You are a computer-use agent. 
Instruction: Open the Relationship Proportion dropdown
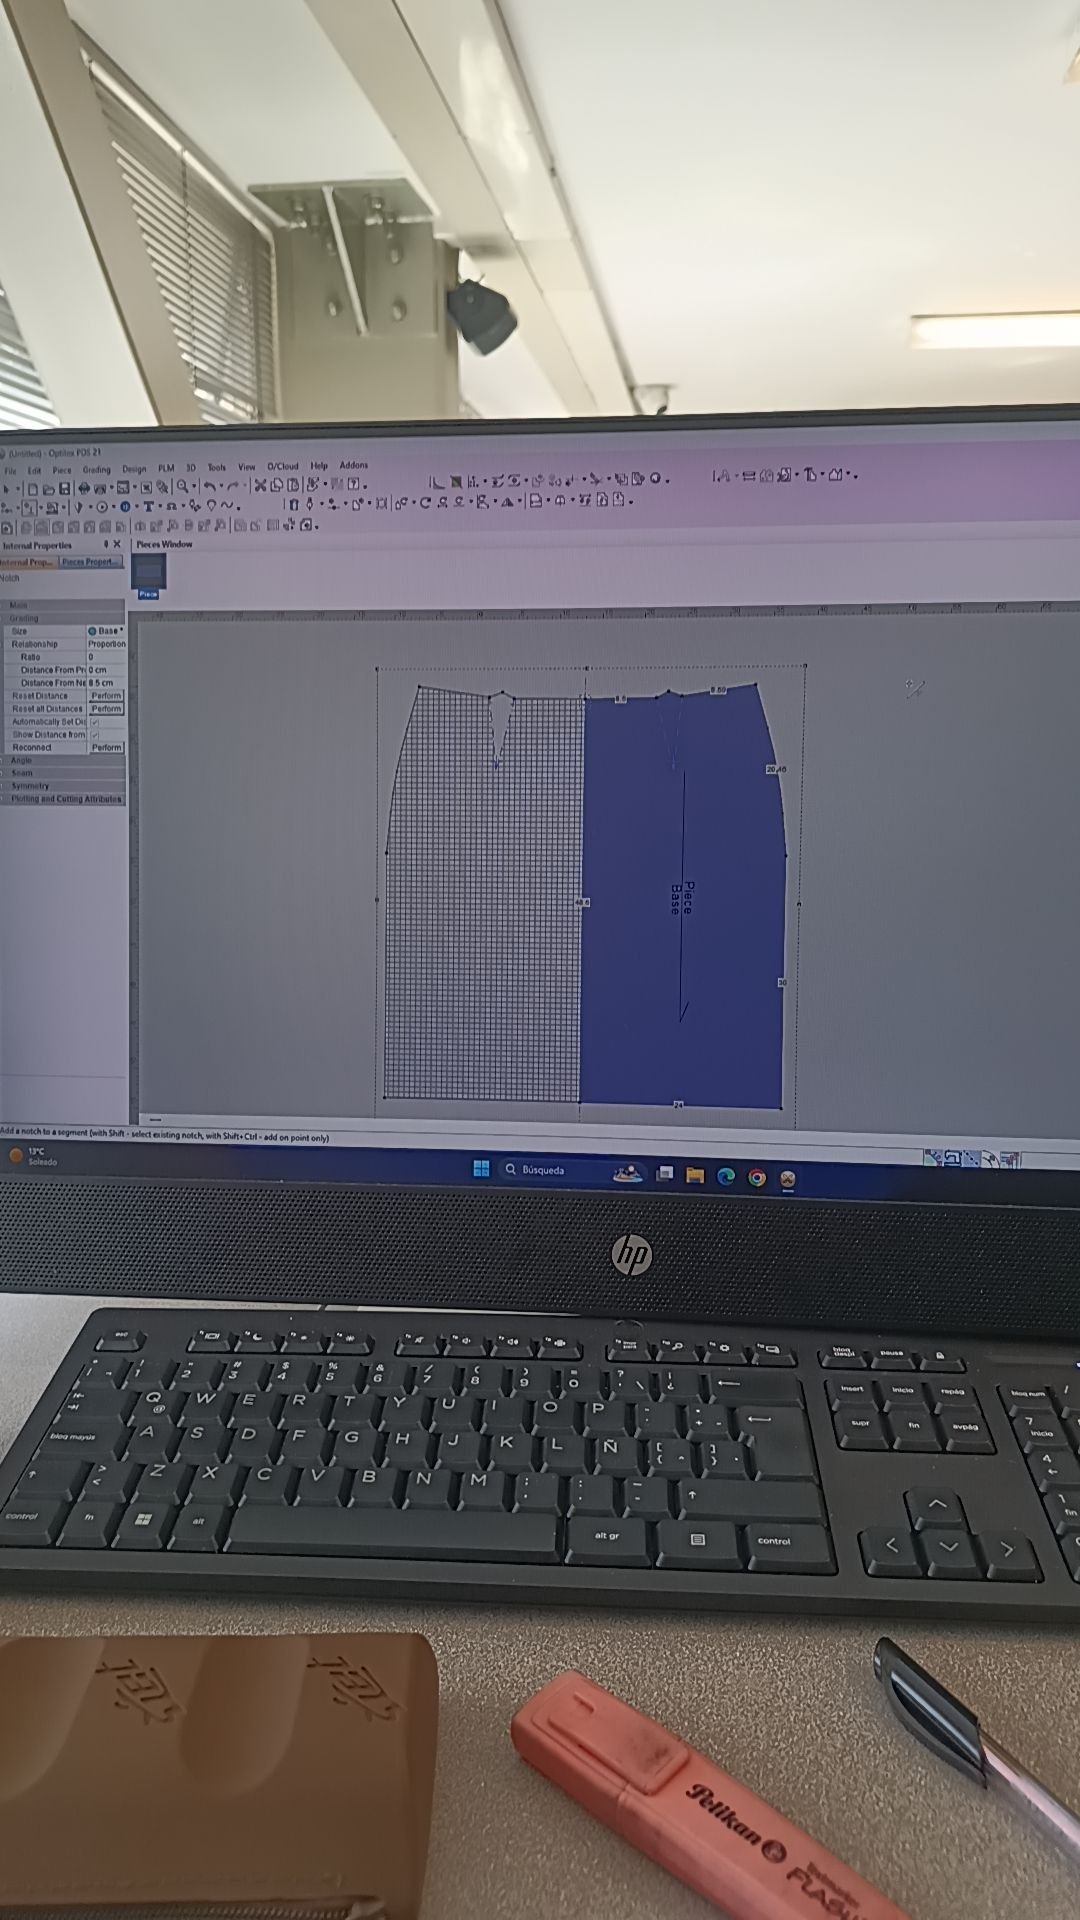(x=106, y=644)
